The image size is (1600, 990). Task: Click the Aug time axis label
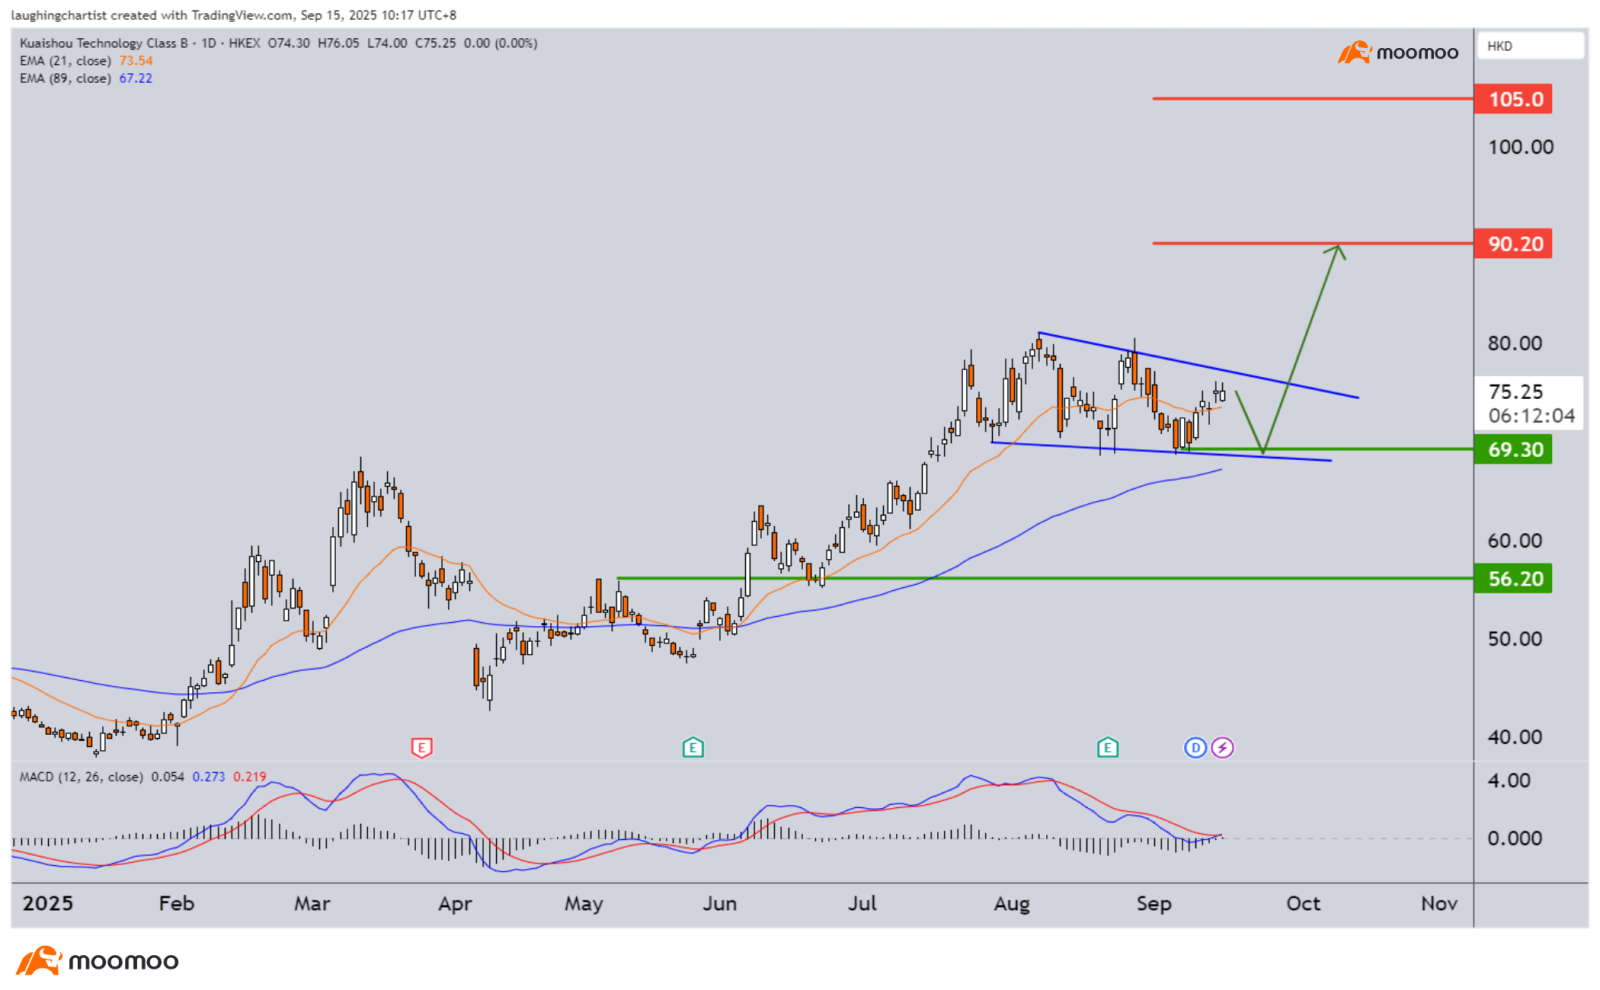click(1012, 904)
